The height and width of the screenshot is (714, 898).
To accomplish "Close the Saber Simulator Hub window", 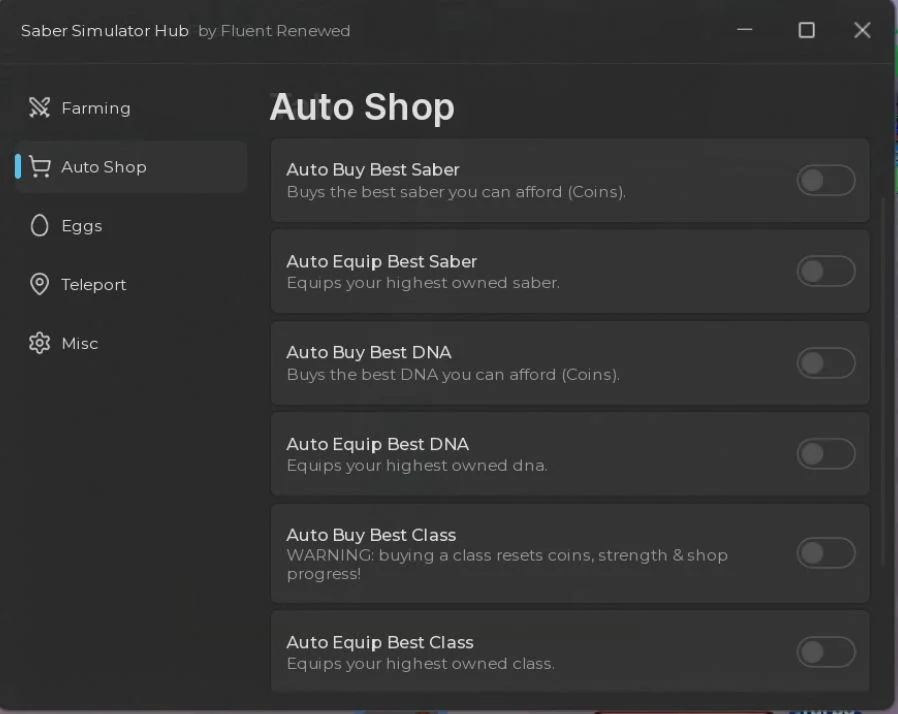I will pos(862,30).
